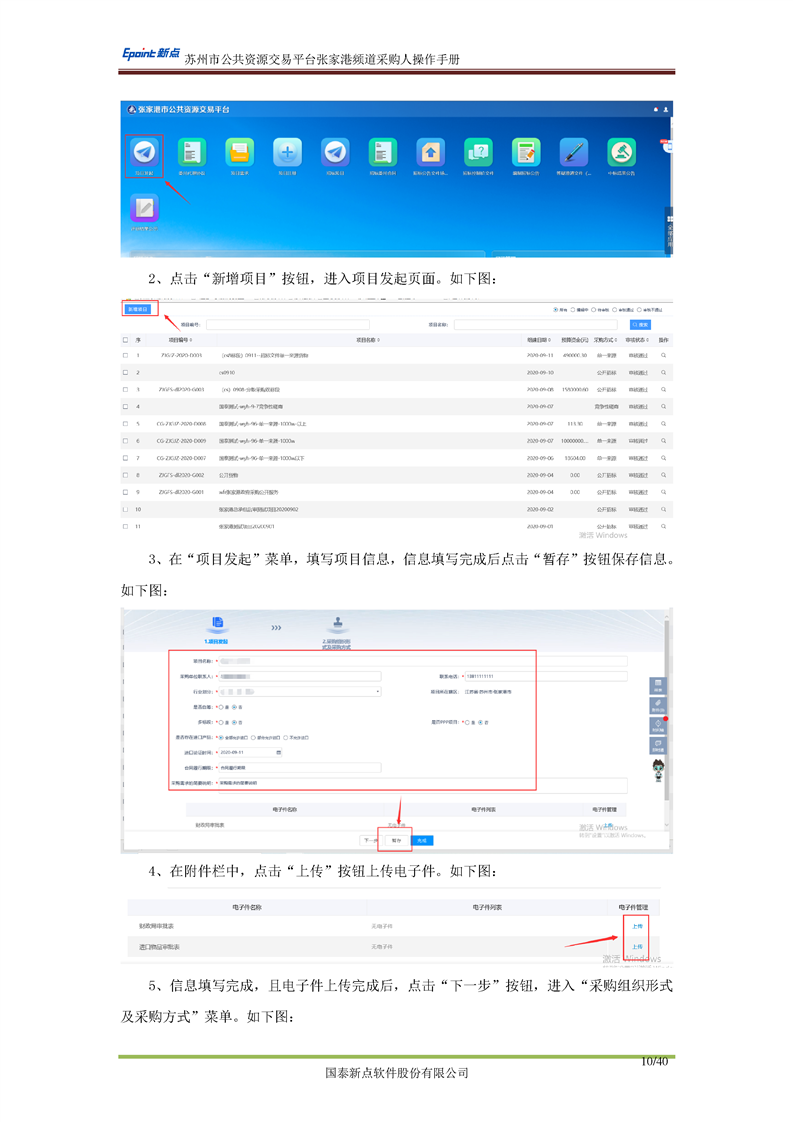Open the gavel stamp icon
The height and width of the screenshot is (1122, 793).
pyautogui.click(x=621, y=153)
